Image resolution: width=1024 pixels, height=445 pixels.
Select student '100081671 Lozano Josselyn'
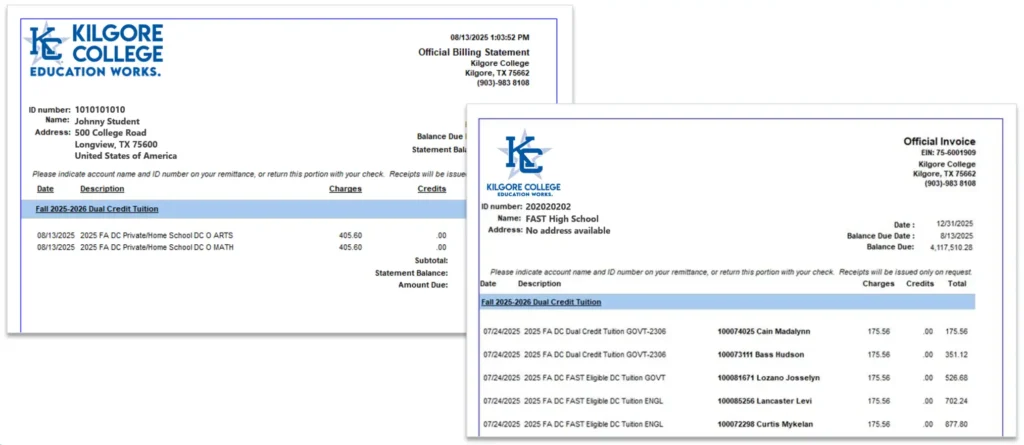(x=769, y=378)
